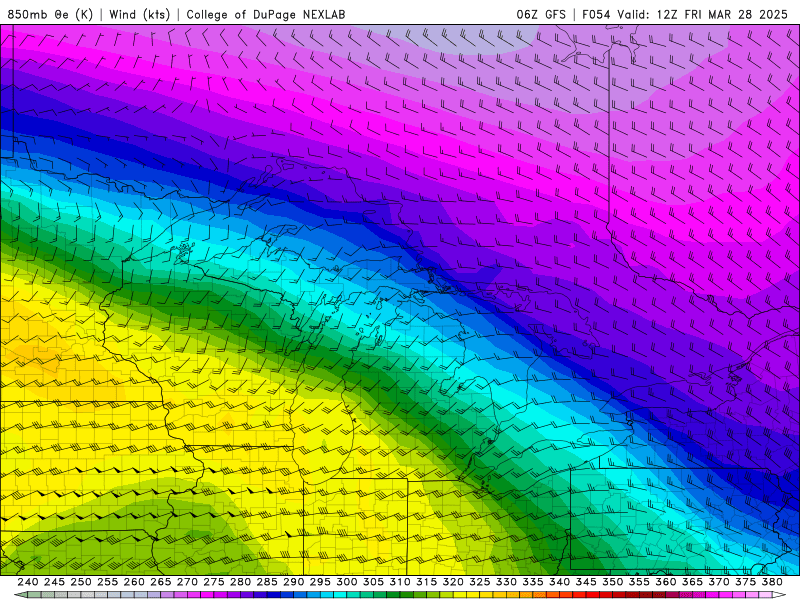Select the 250 legend value
800x600 pixels.
(x=81, y=582)
